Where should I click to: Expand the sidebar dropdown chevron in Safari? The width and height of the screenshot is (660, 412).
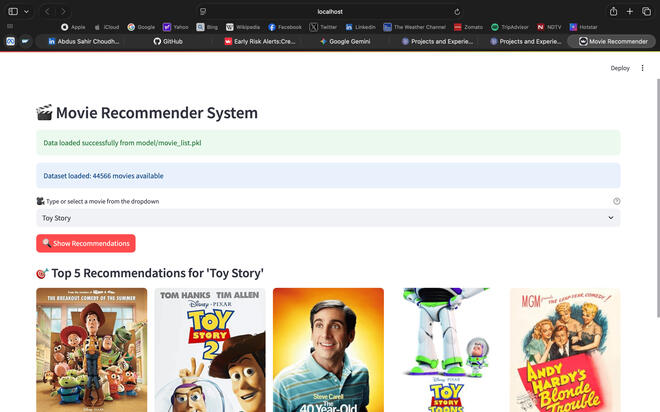[25, 11]
